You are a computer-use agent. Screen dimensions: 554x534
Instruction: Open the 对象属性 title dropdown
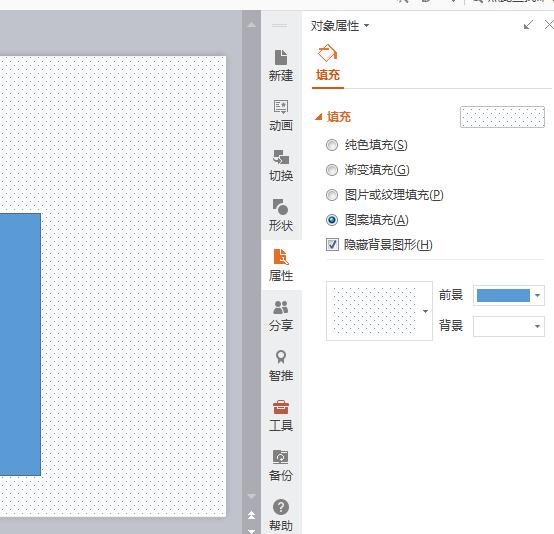(x=366, y=25)
